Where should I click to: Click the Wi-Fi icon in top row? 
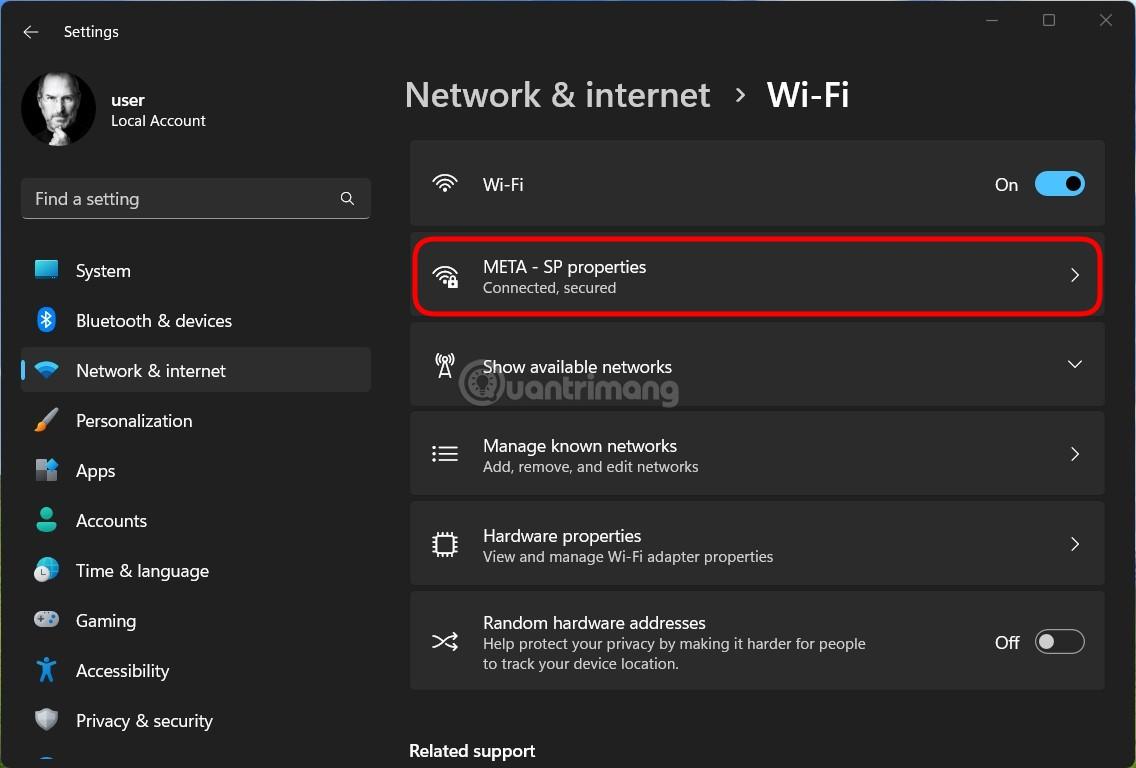pyautogui.click(x=445, y=183)
